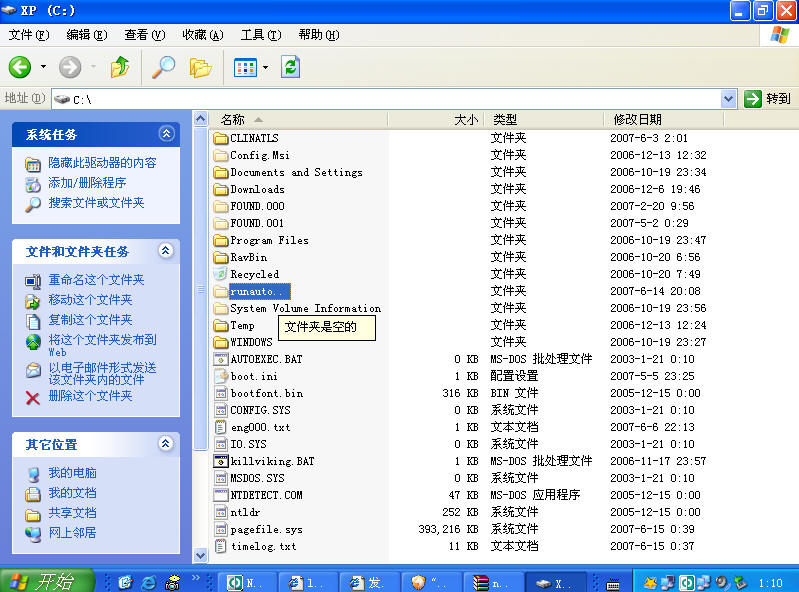Sort by the 类型 column header
The width and height of the screenshot is (799, 592).
tap(544, 120)
